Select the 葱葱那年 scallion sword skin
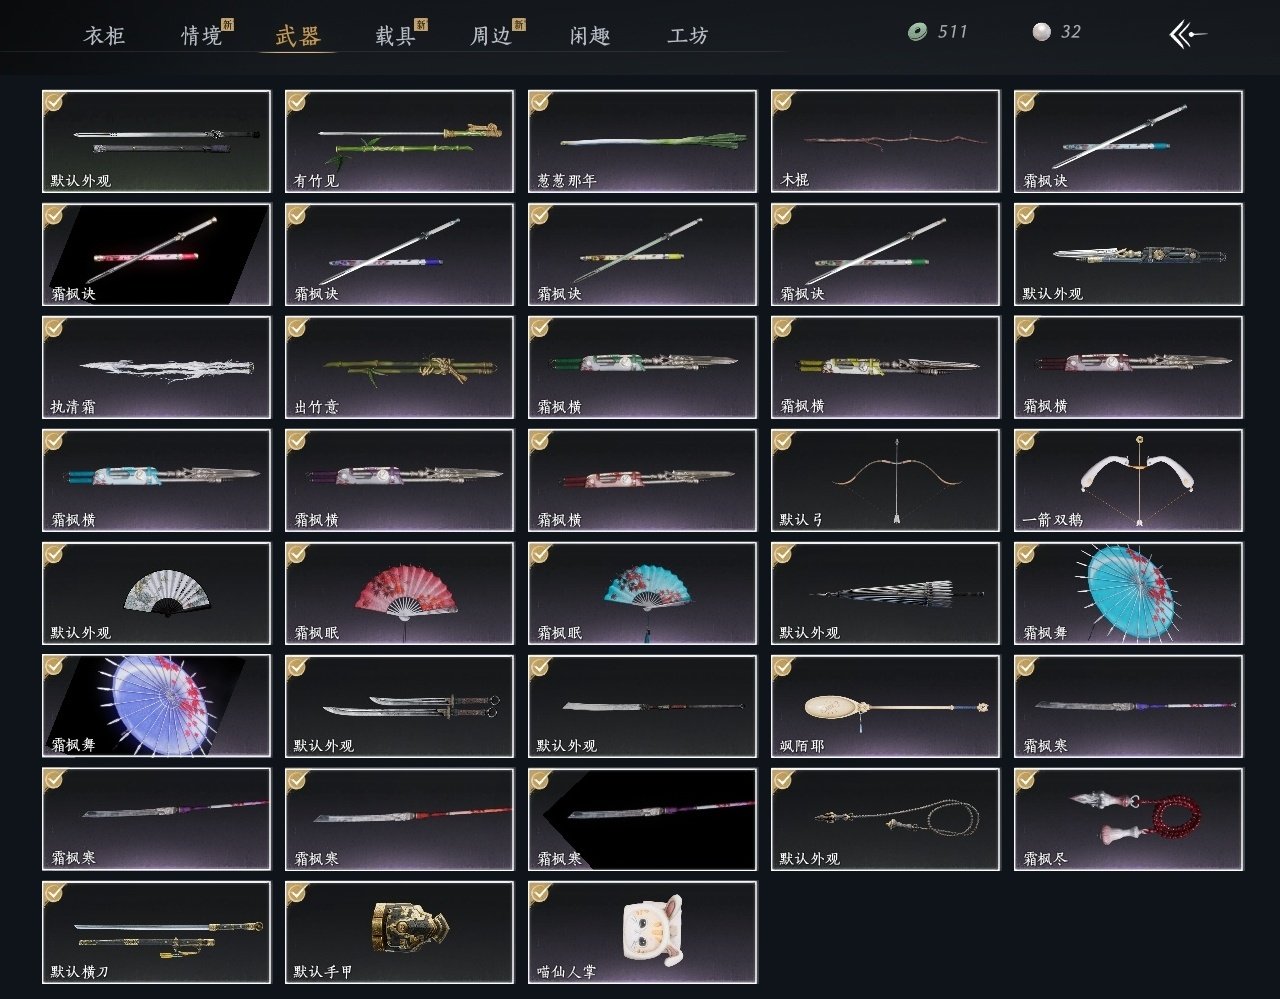The width and height of the screenshot is (1280, 999). coord(642,141)
